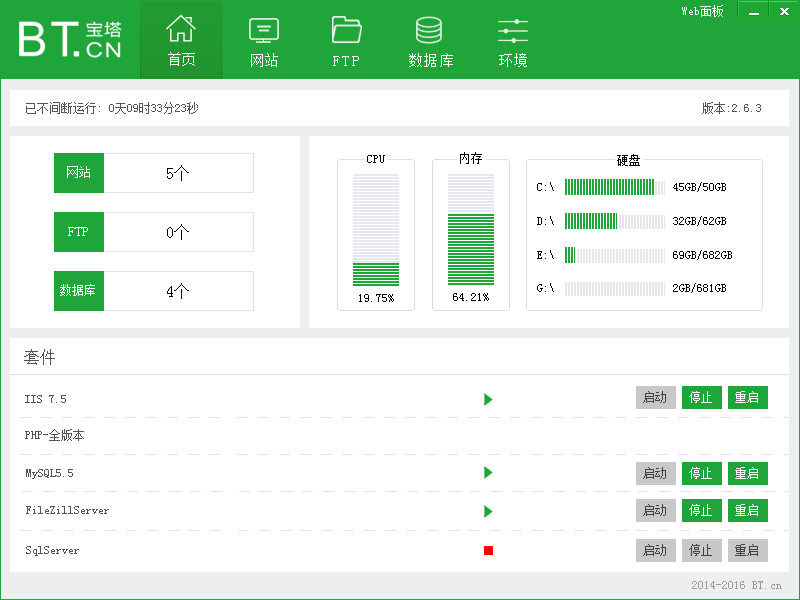
Task: Switch to the 网站 tab label
Action: pyautogui.click(x=264, y=61)
